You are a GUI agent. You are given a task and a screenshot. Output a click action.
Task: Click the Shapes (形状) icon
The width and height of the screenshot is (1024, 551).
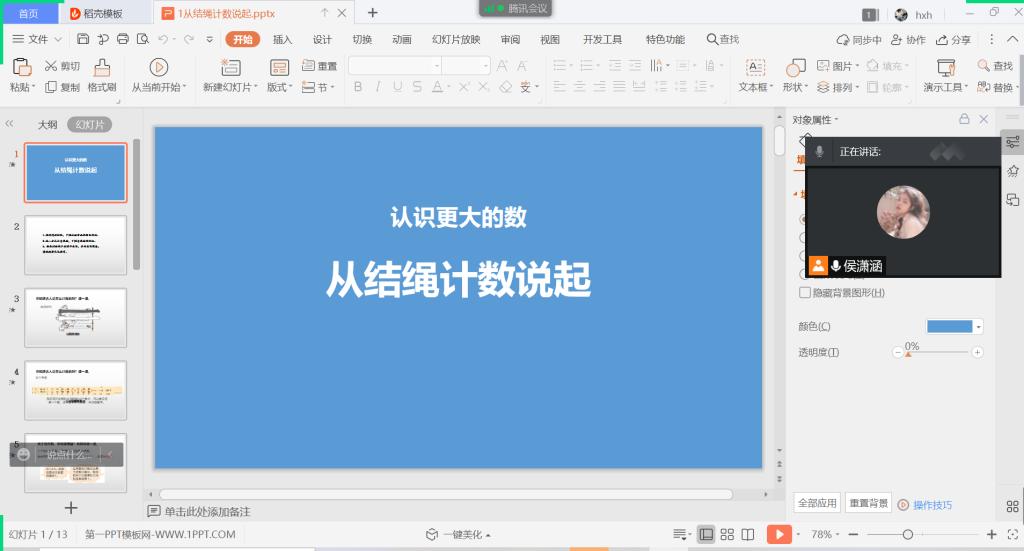click(796, 68)
